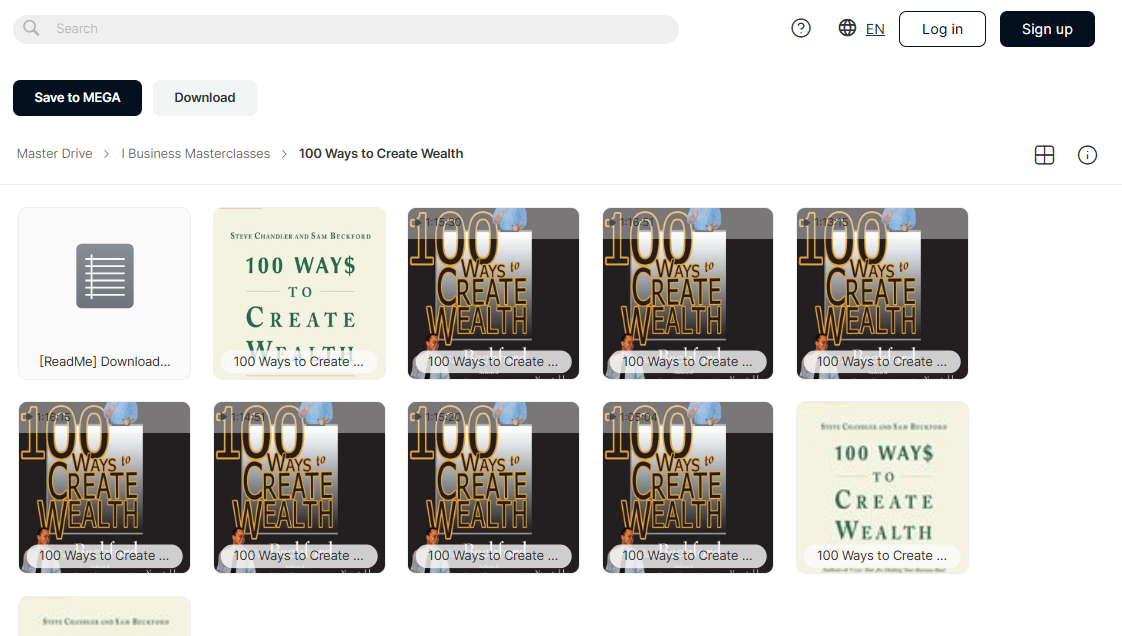
Task: Navigate to I Business Masterclasses breadcrumb
Action: (x=195, y=154)
